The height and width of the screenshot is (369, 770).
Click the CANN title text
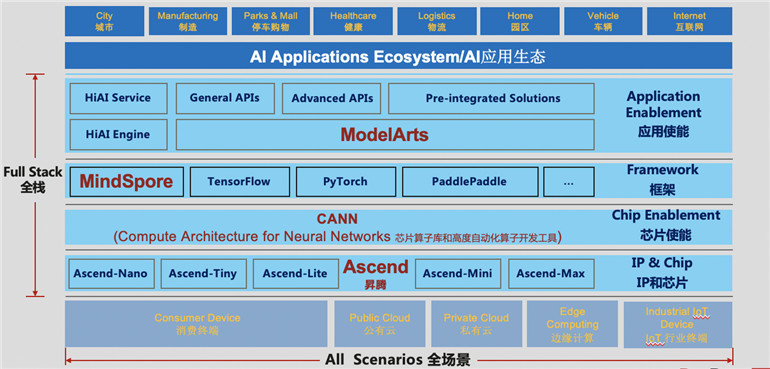coord(337,219)
